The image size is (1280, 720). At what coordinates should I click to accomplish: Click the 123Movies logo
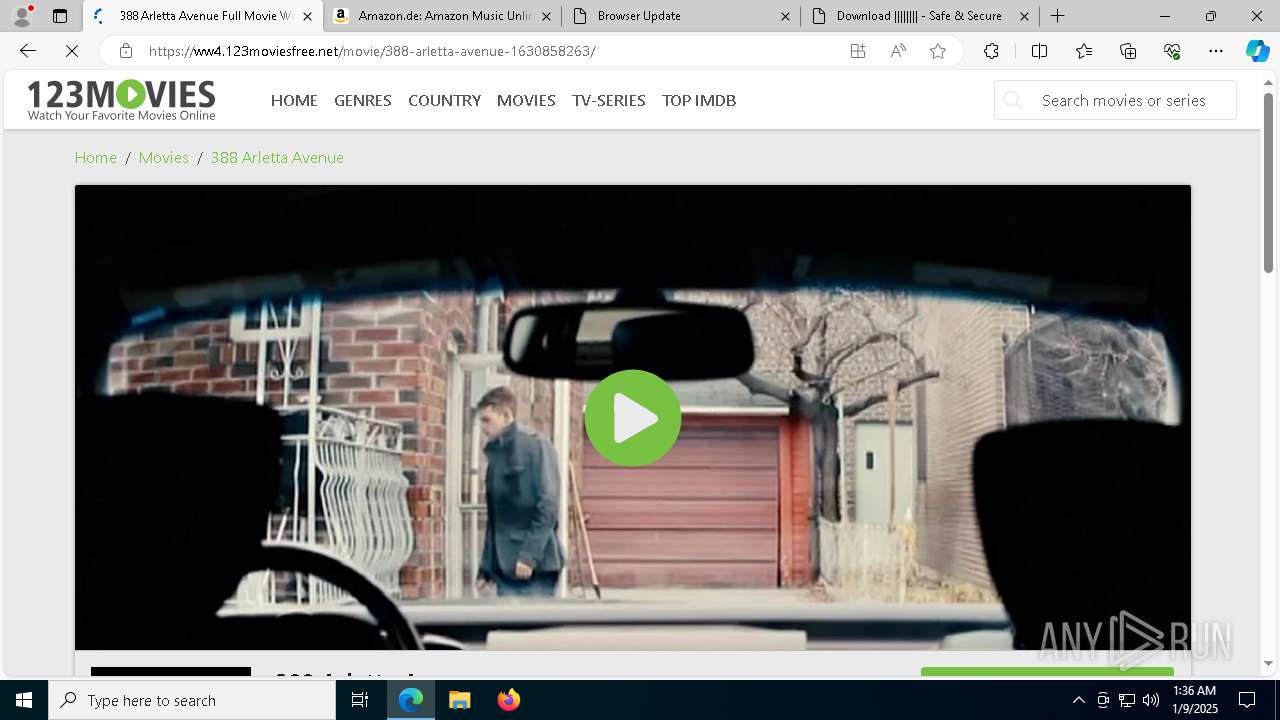pos(121,100)
